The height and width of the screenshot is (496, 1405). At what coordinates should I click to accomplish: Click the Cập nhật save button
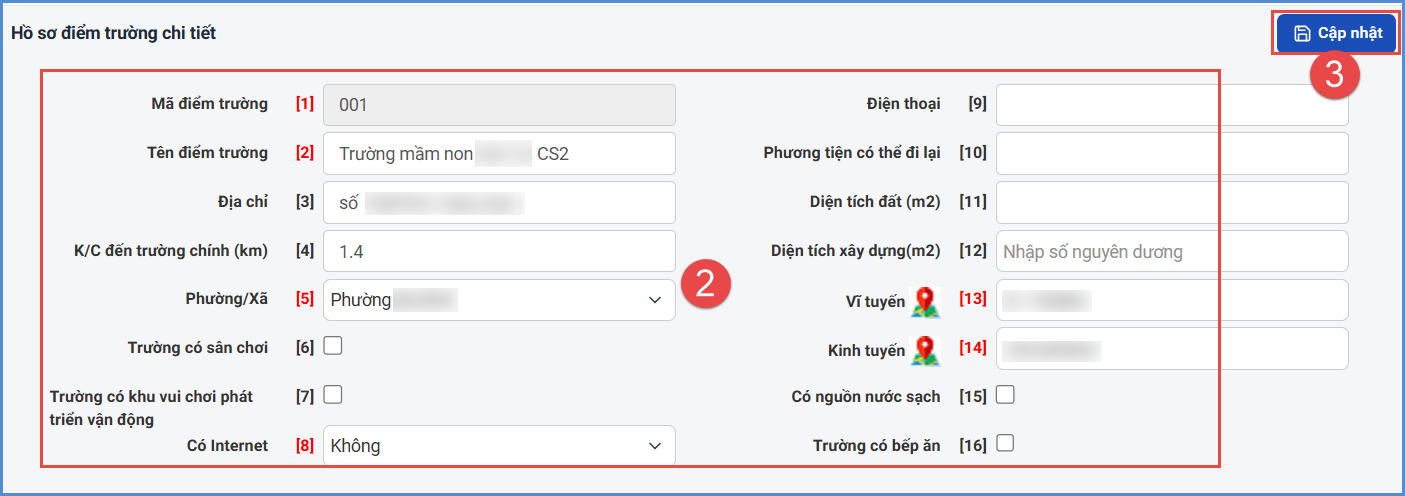1336,33
